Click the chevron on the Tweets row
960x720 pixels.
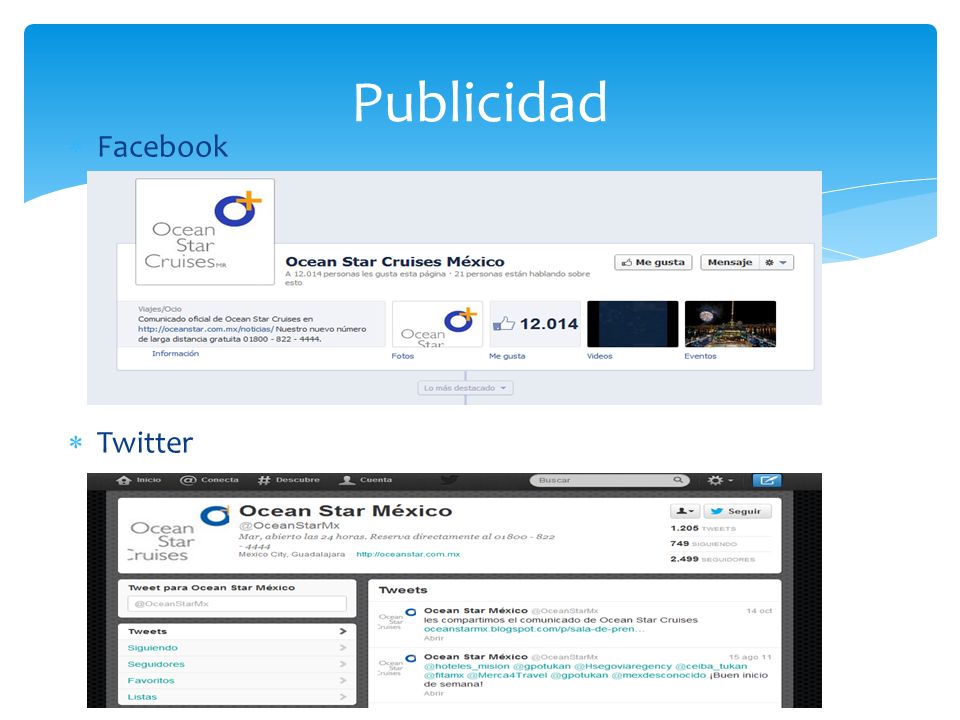[x=343, y=631]
